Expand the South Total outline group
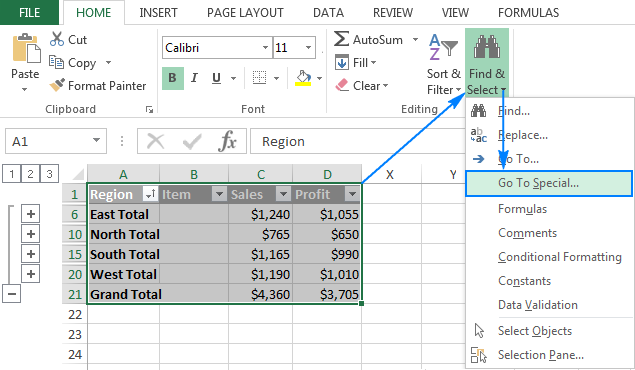This screenshot has height=370, width=635. pyautogui.click(x=30, y=254)
